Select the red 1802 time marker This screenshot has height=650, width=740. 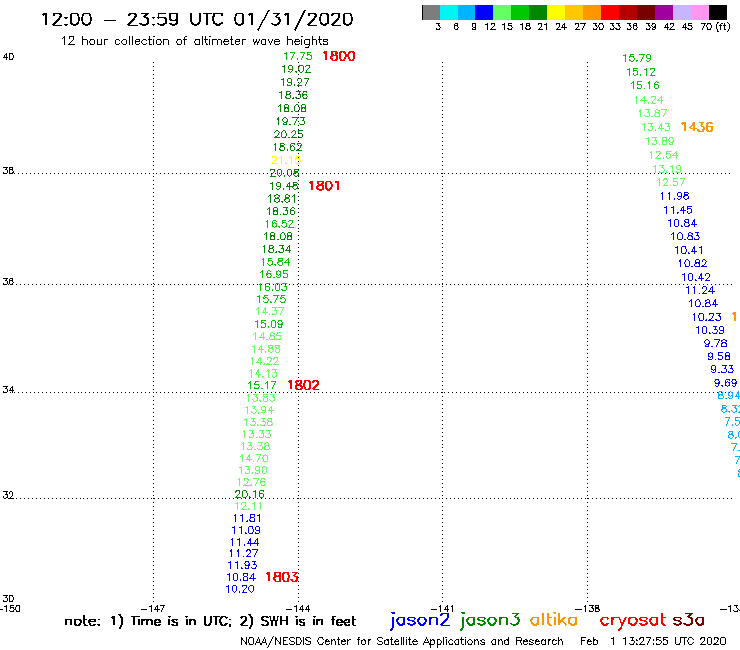pyautogui.click(x=303, y=385)
